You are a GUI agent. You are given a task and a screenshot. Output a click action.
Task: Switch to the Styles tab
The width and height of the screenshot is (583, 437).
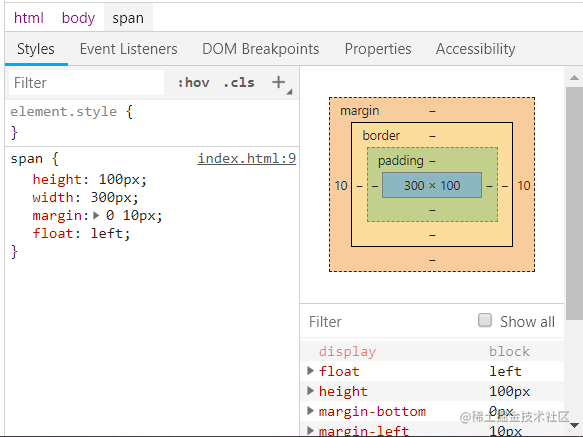[36, 49]
